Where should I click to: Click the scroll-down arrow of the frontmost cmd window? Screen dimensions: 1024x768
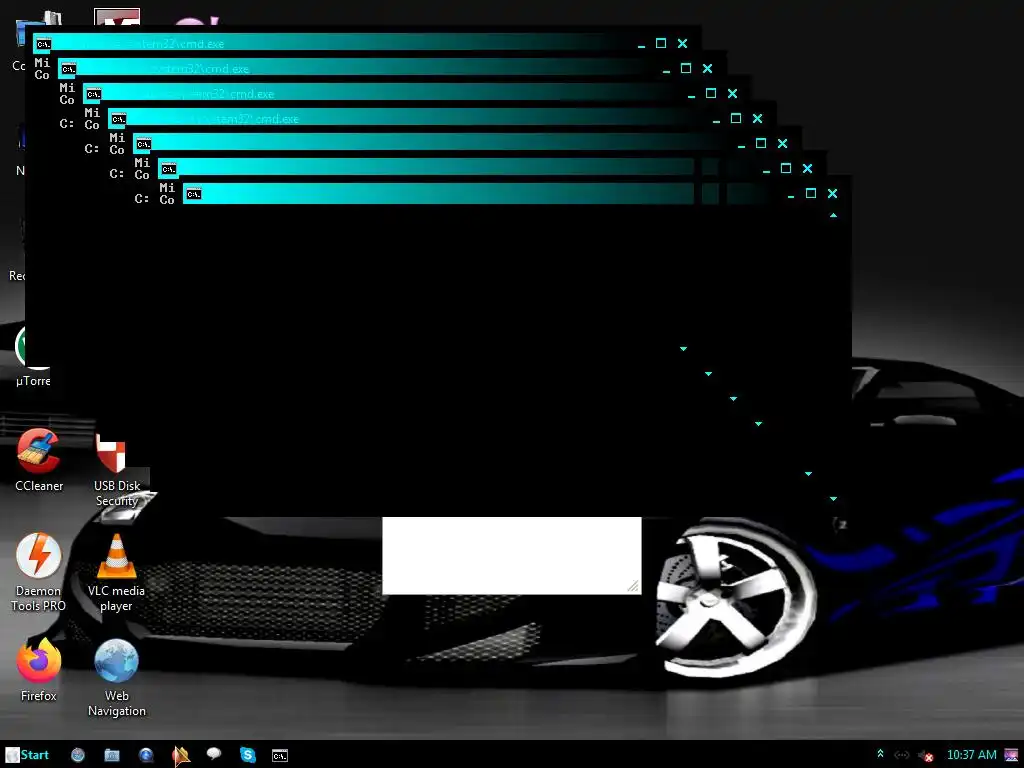pyautogui.click(x=833, y=498)
